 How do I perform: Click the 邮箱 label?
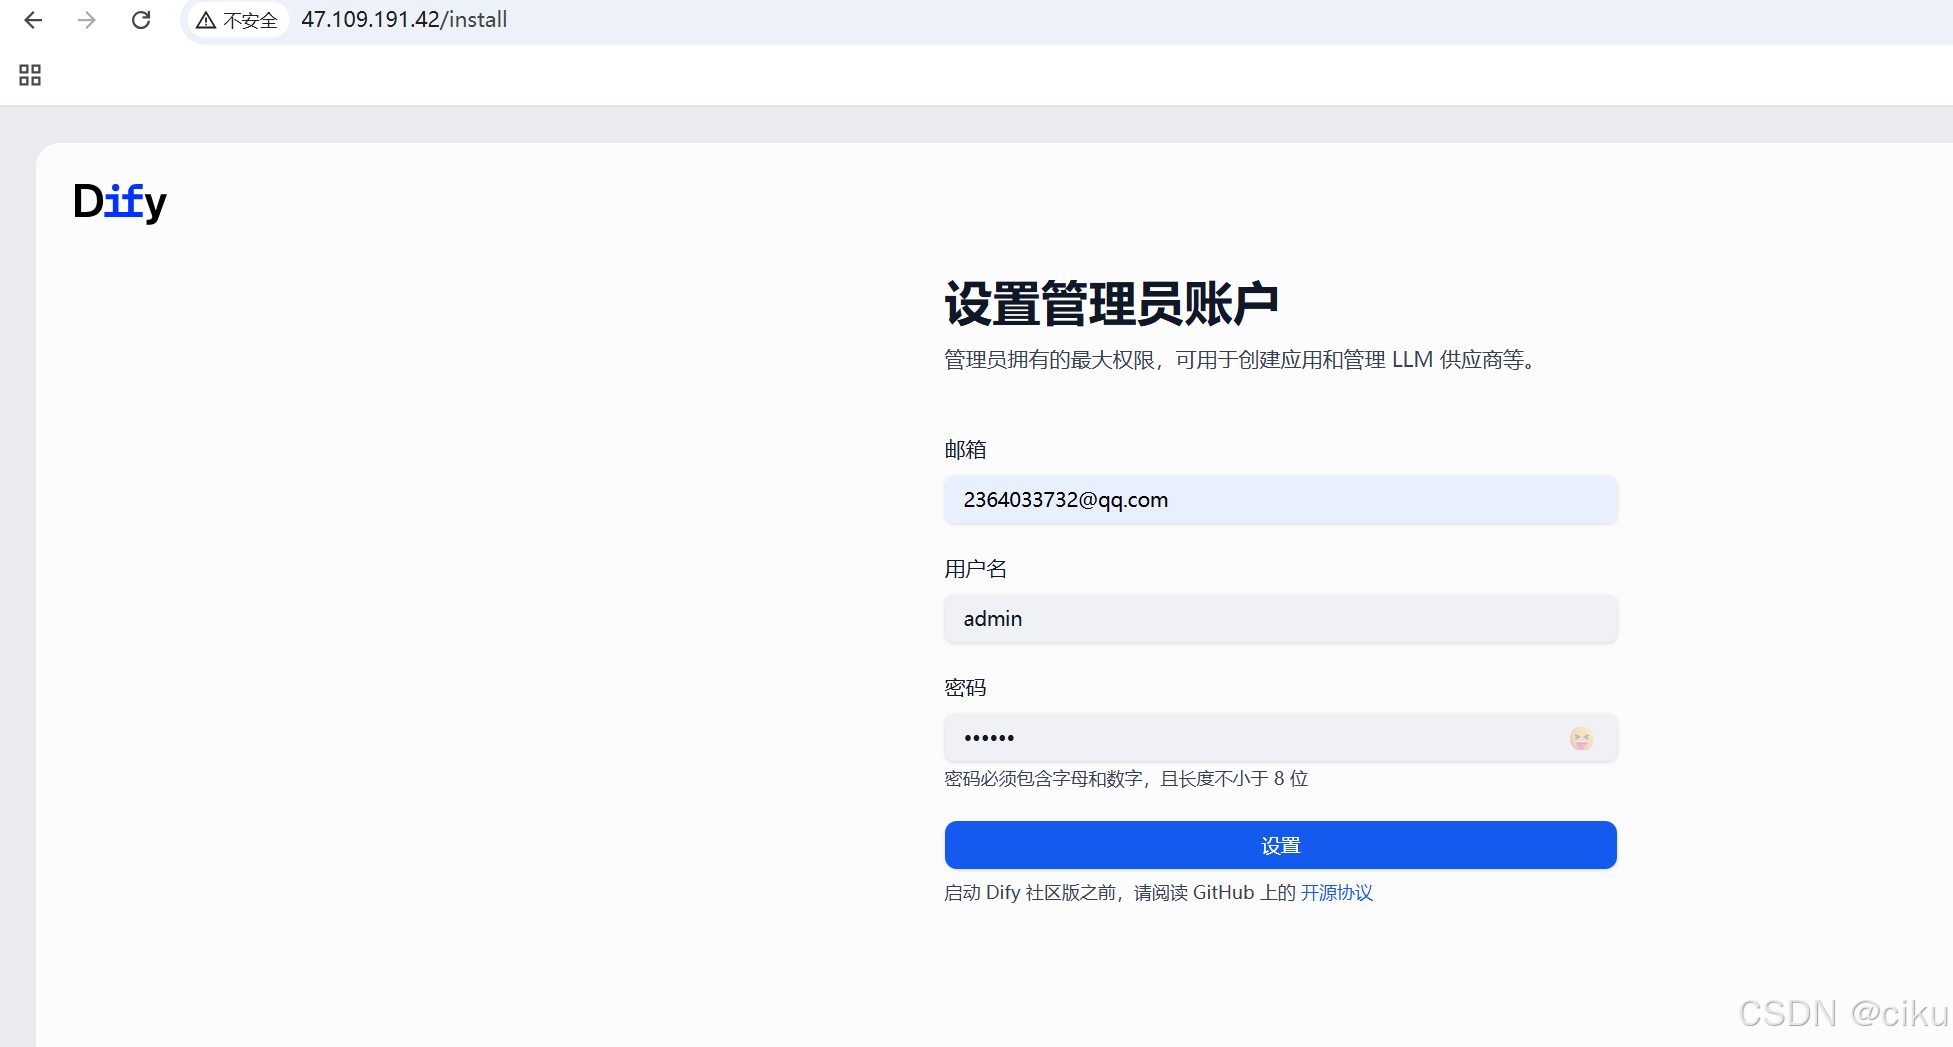click(x=966, y=450)
